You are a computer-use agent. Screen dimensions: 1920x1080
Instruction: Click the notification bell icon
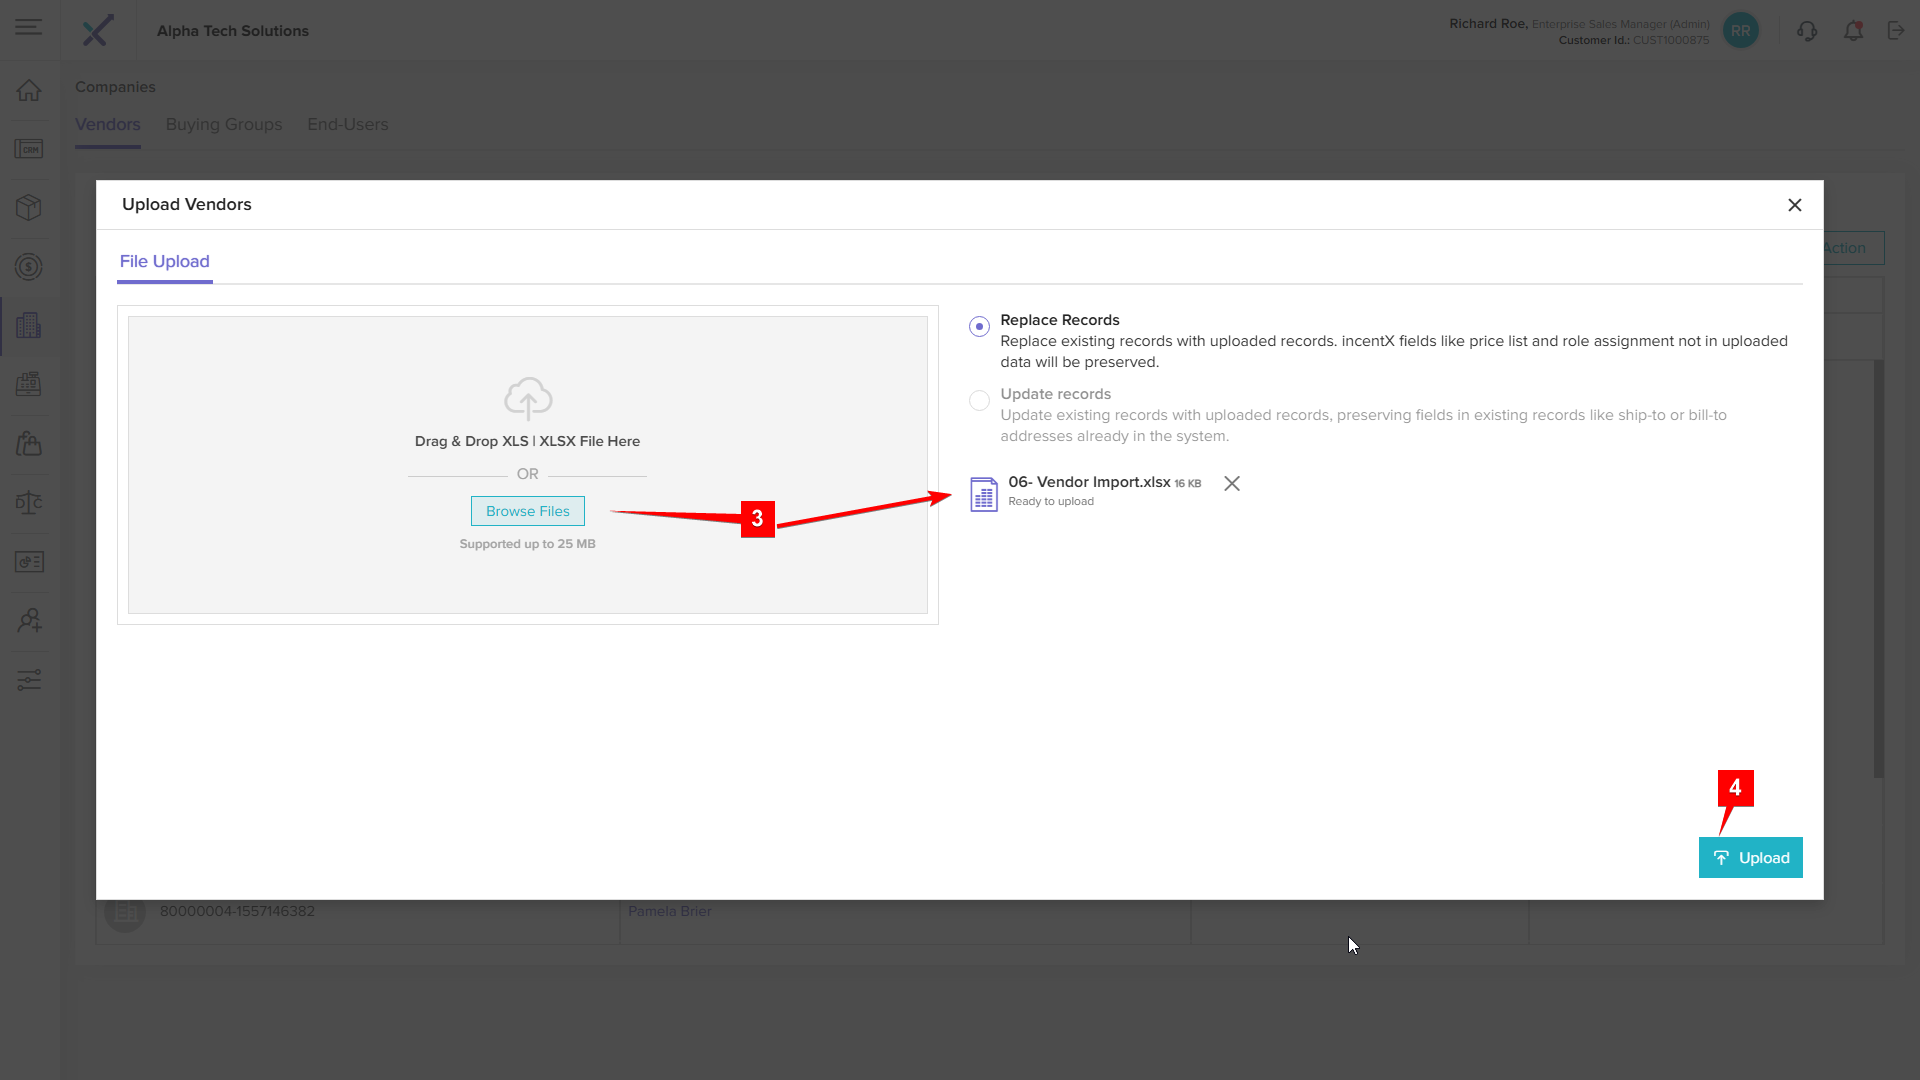point(1853,31)
